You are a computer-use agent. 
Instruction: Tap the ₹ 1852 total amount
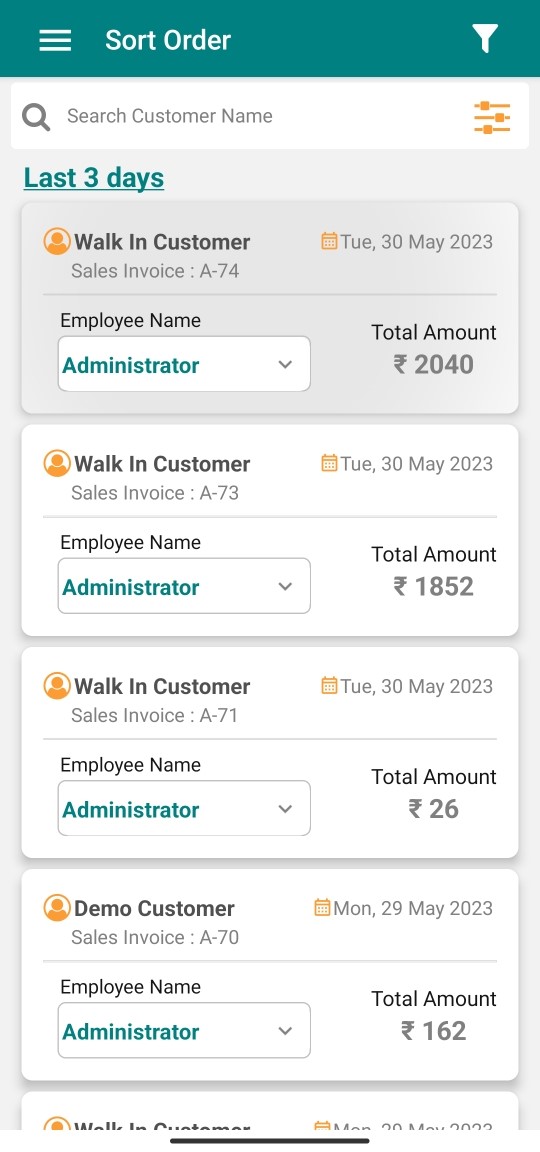[x=433, y=586]
